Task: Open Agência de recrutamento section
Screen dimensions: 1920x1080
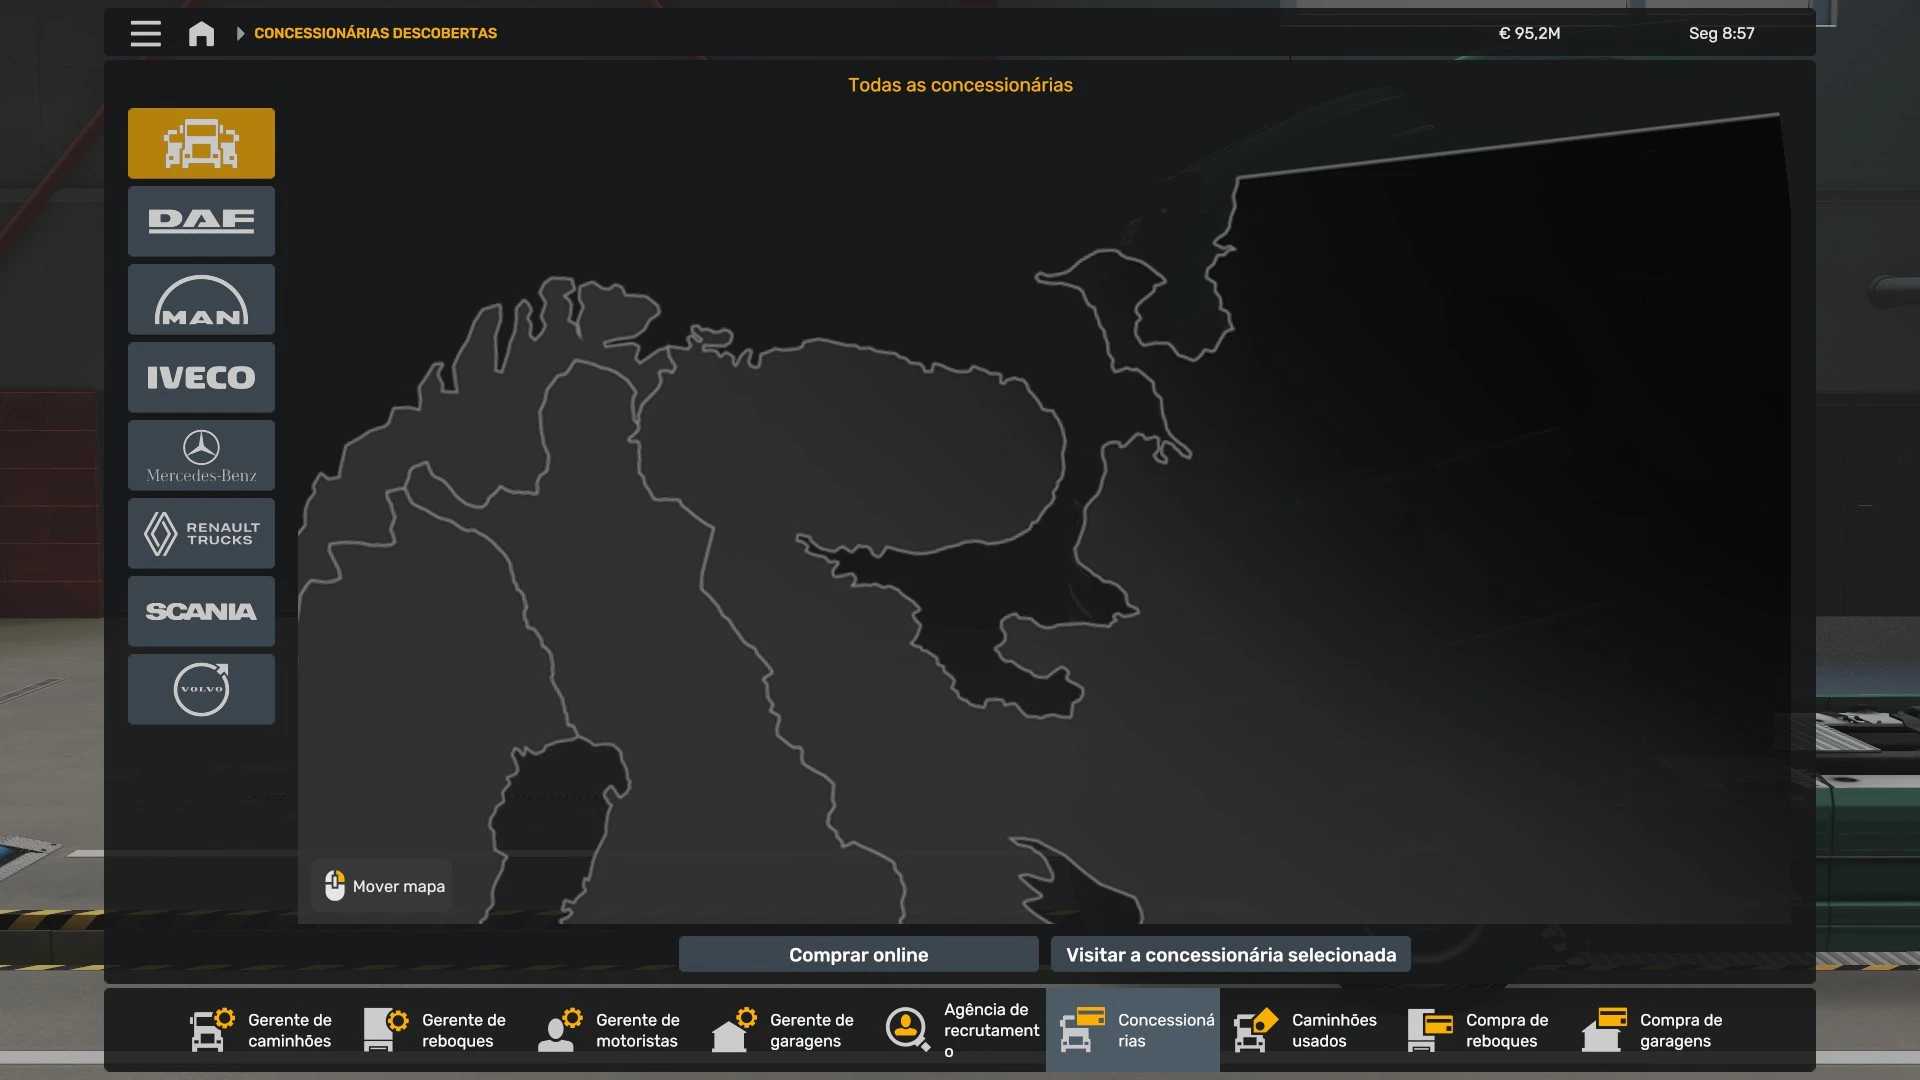Action: click(960, 1030)
